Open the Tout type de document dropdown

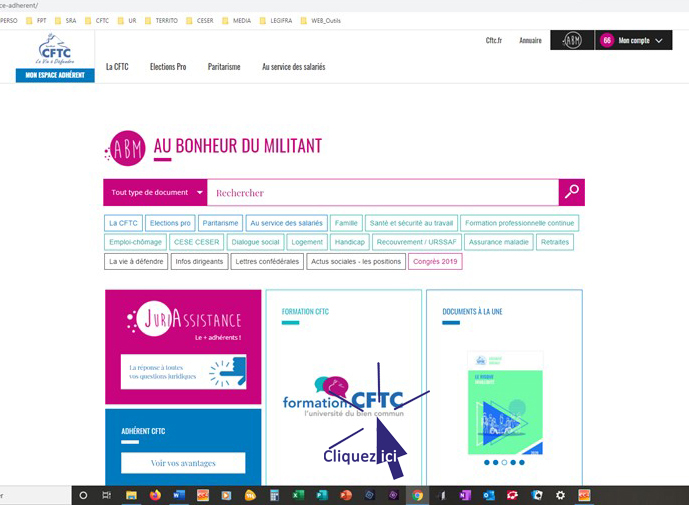pyautogui.click(x=155, y=193)
